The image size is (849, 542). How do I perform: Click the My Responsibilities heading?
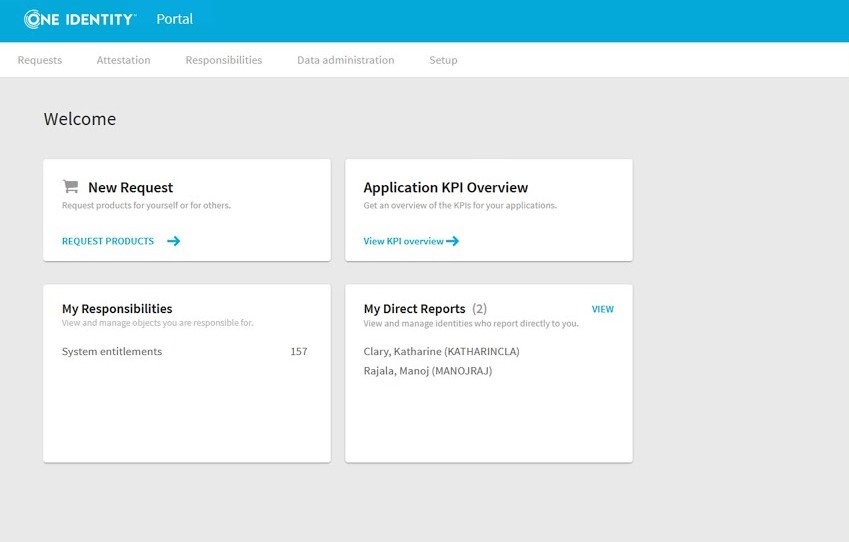tap(117, 309)
